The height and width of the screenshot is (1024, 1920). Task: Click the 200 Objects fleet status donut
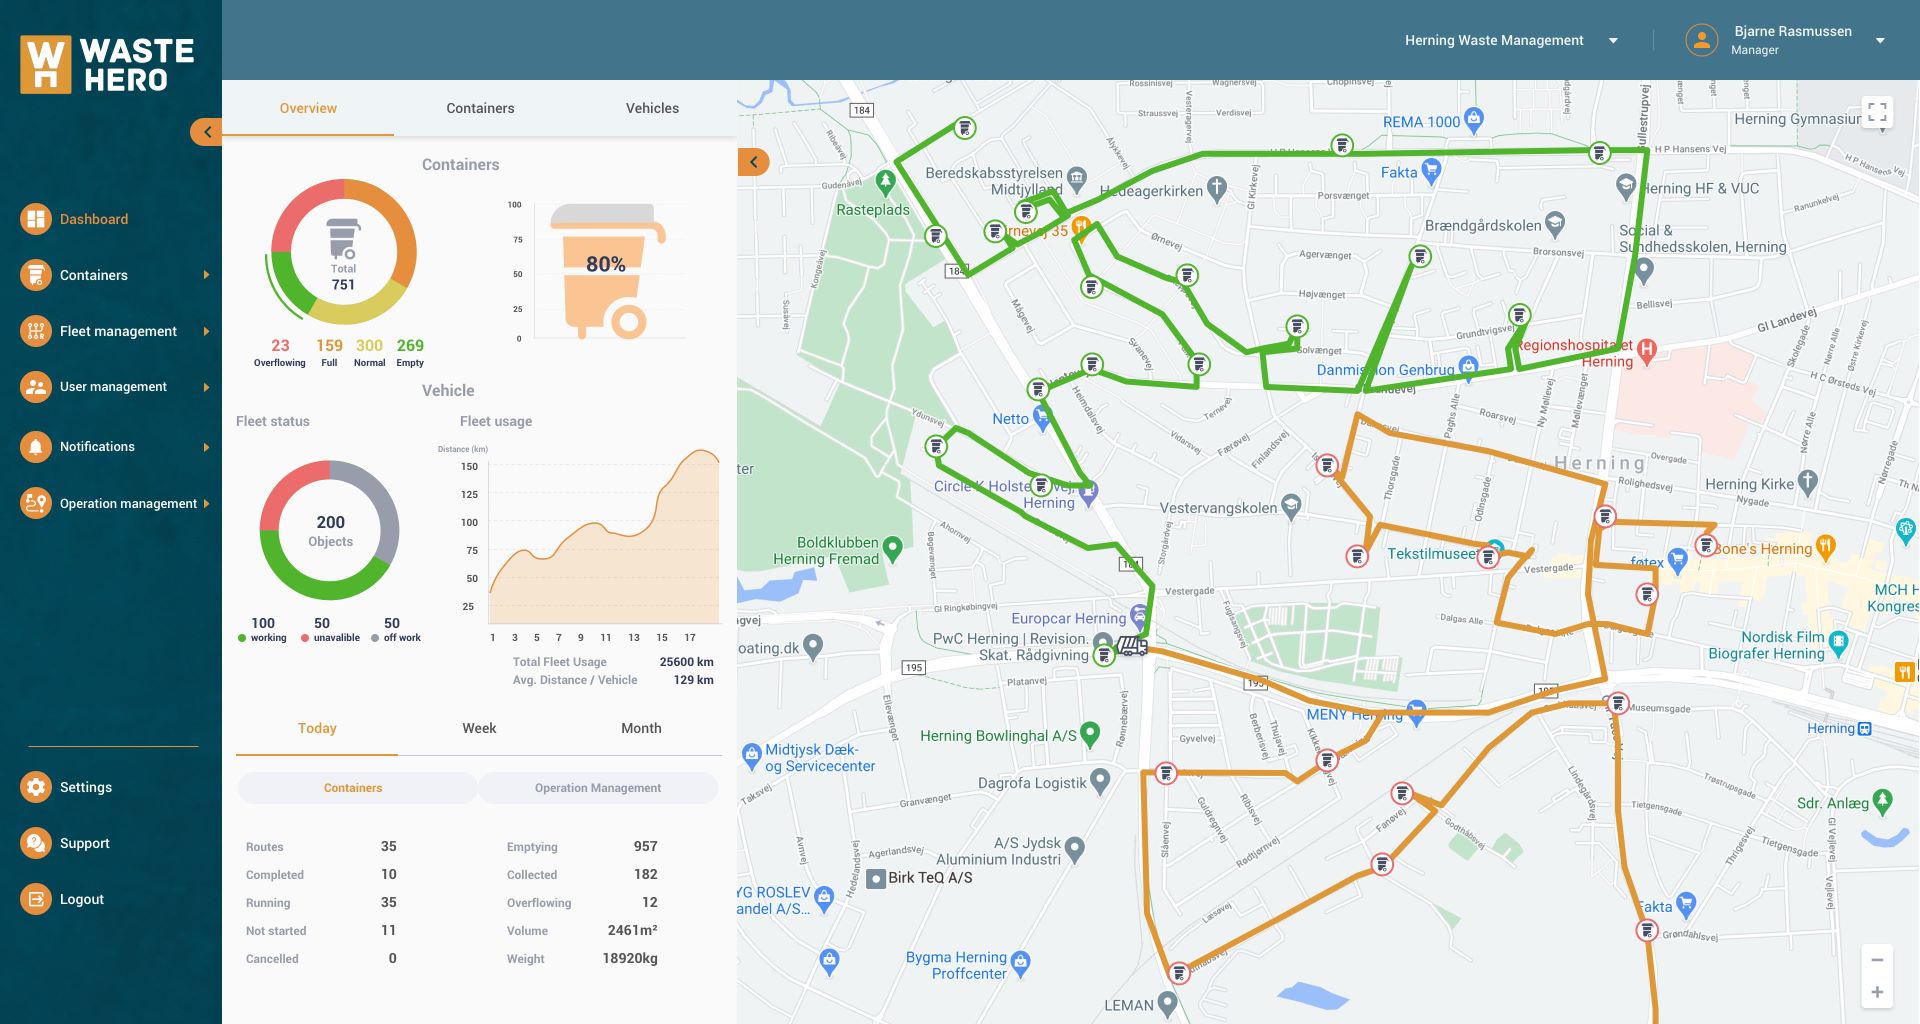tap(330, 530)
